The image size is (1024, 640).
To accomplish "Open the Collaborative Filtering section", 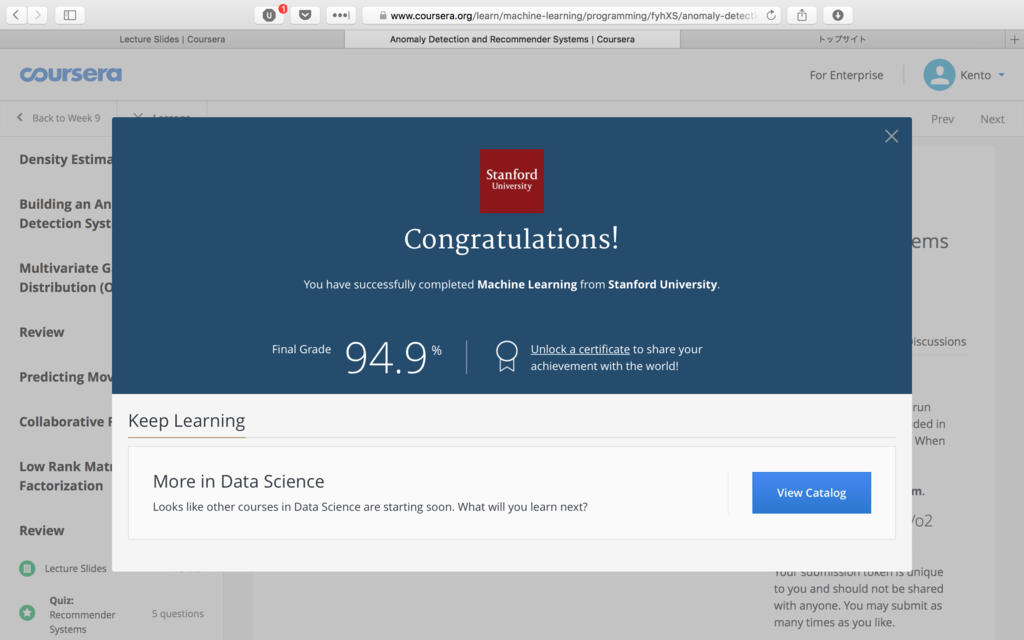I will [65, 422].
